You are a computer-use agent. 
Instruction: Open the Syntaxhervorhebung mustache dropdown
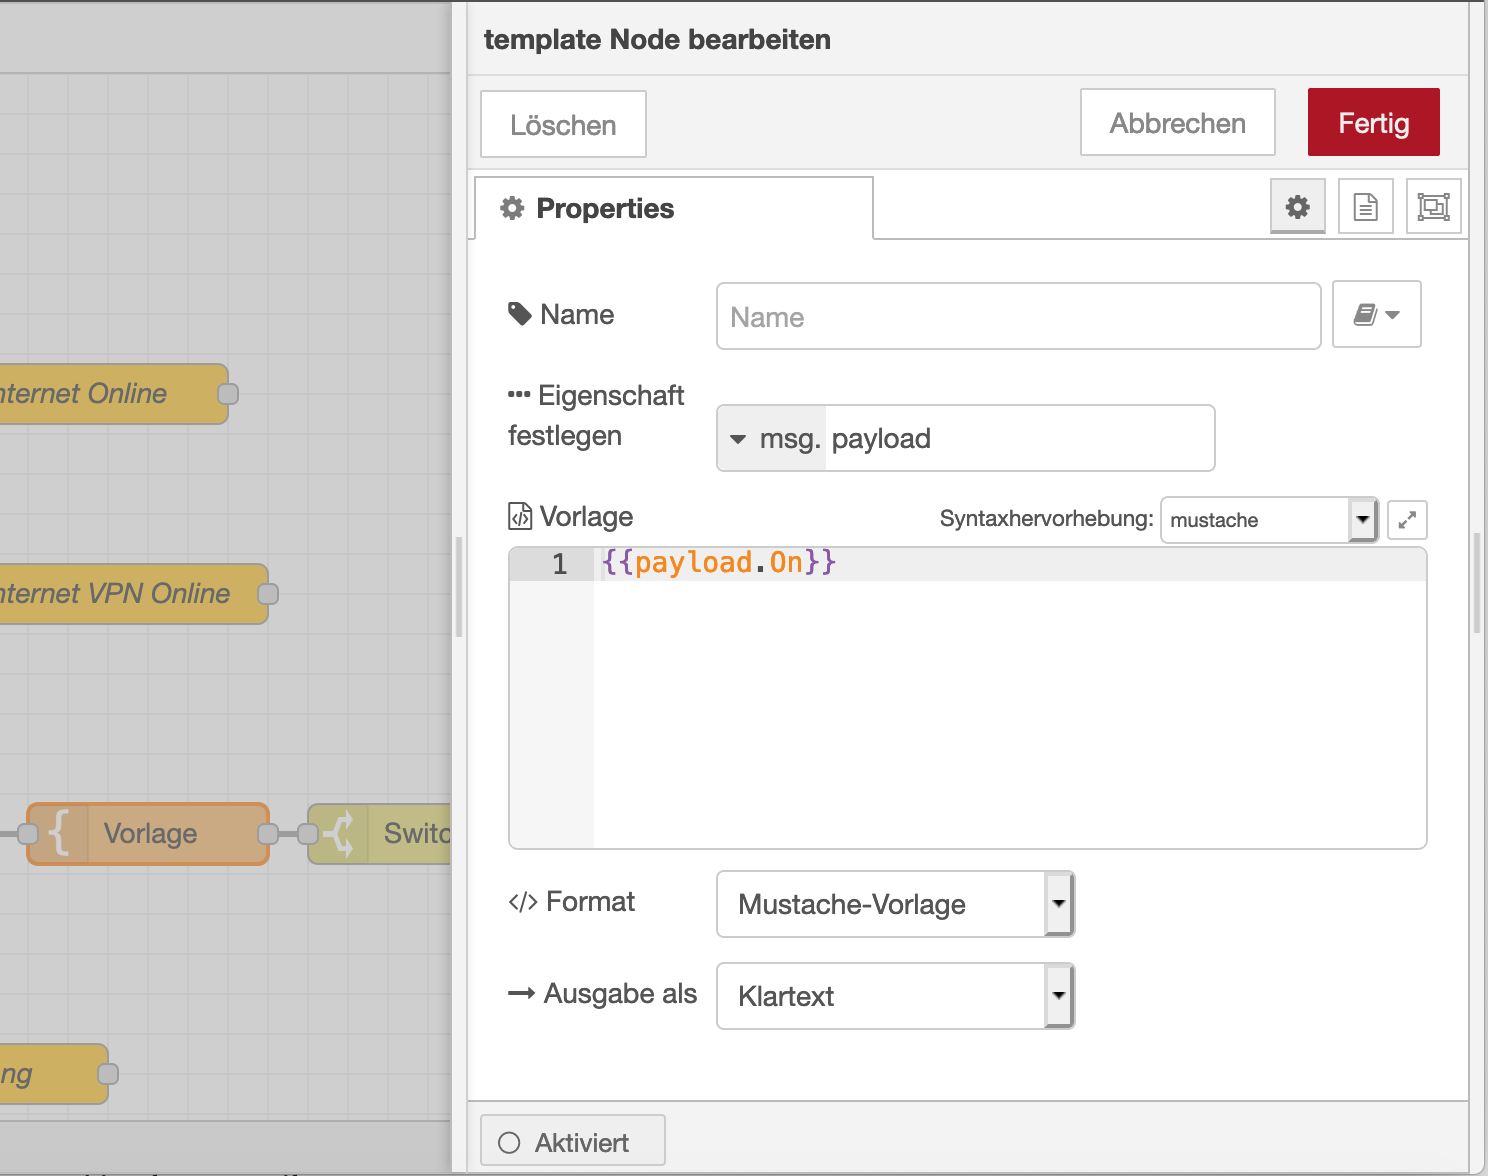pos(1268,520)
